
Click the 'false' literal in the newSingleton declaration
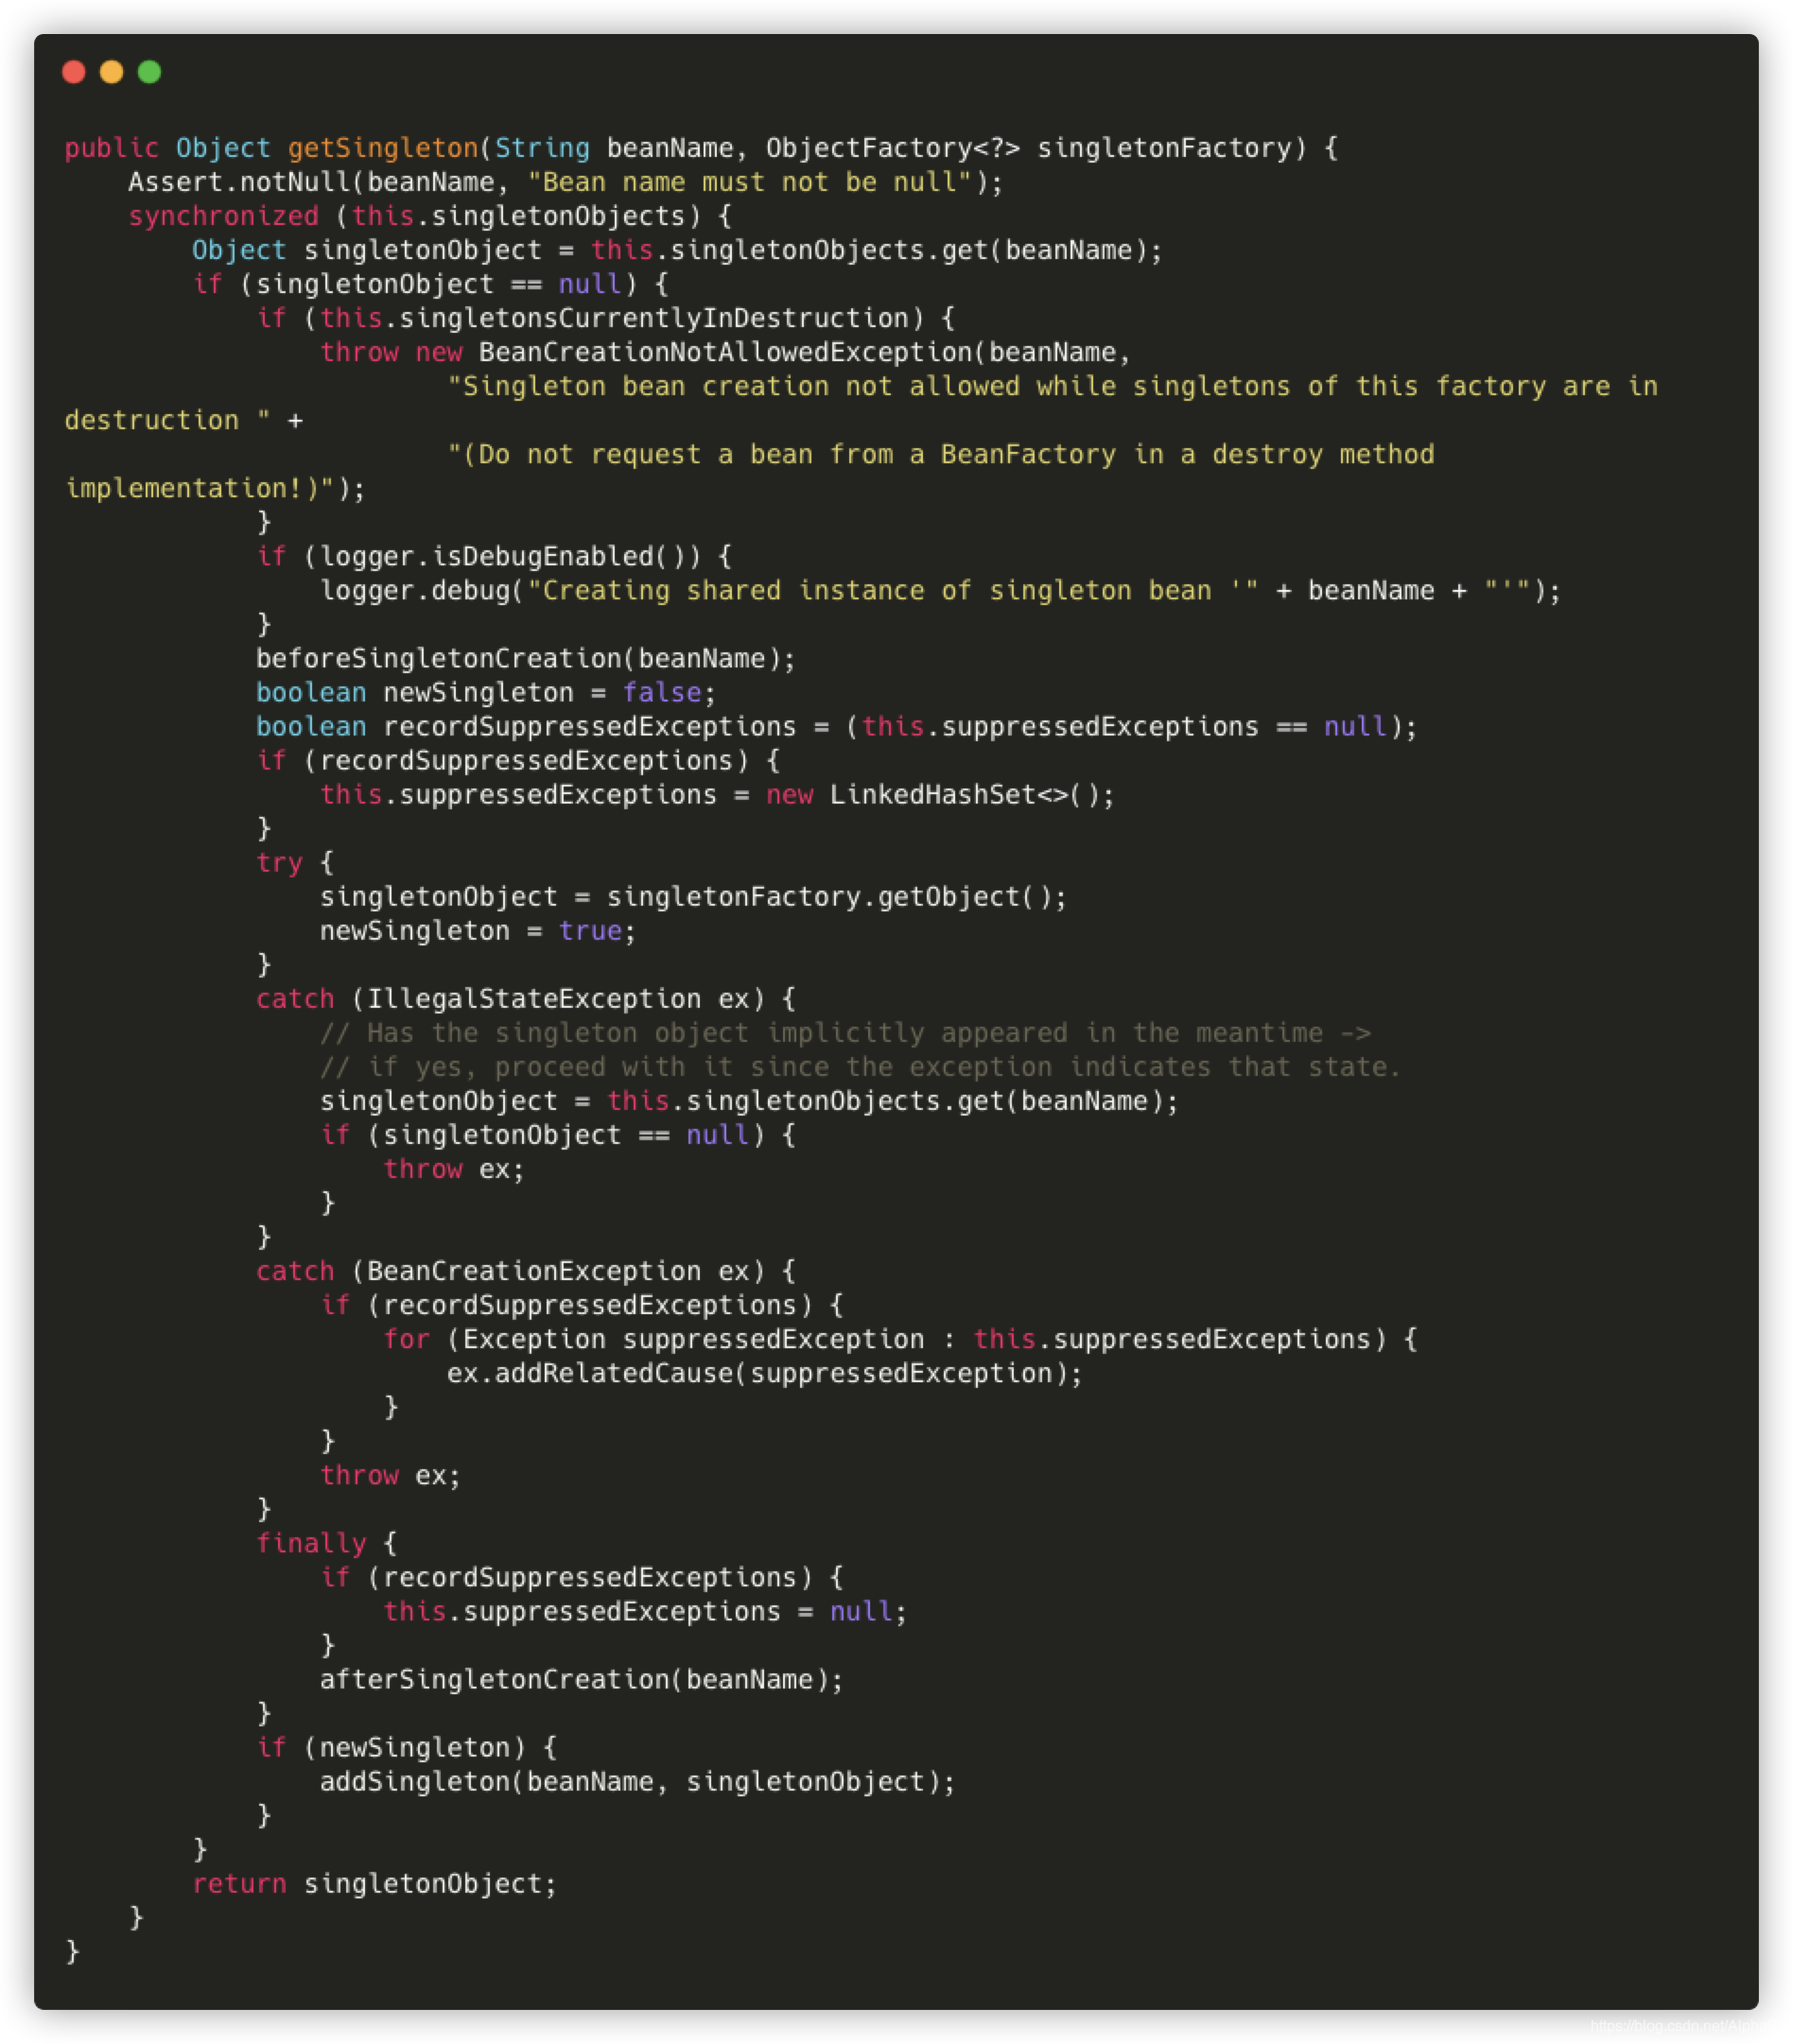661,692
